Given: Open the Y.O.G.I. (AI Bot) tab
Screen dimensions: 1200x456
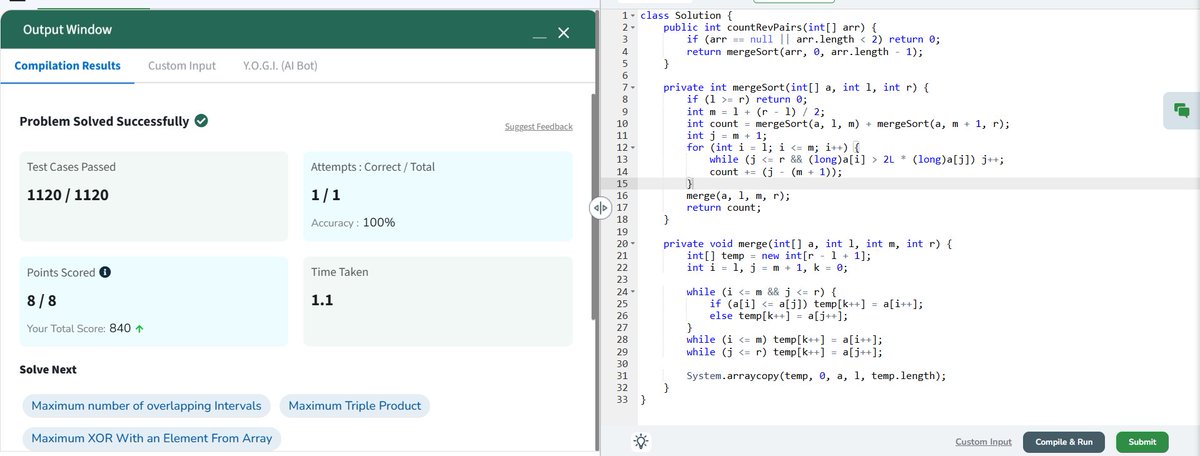Looking at the screenshot, I should point(281,66).
